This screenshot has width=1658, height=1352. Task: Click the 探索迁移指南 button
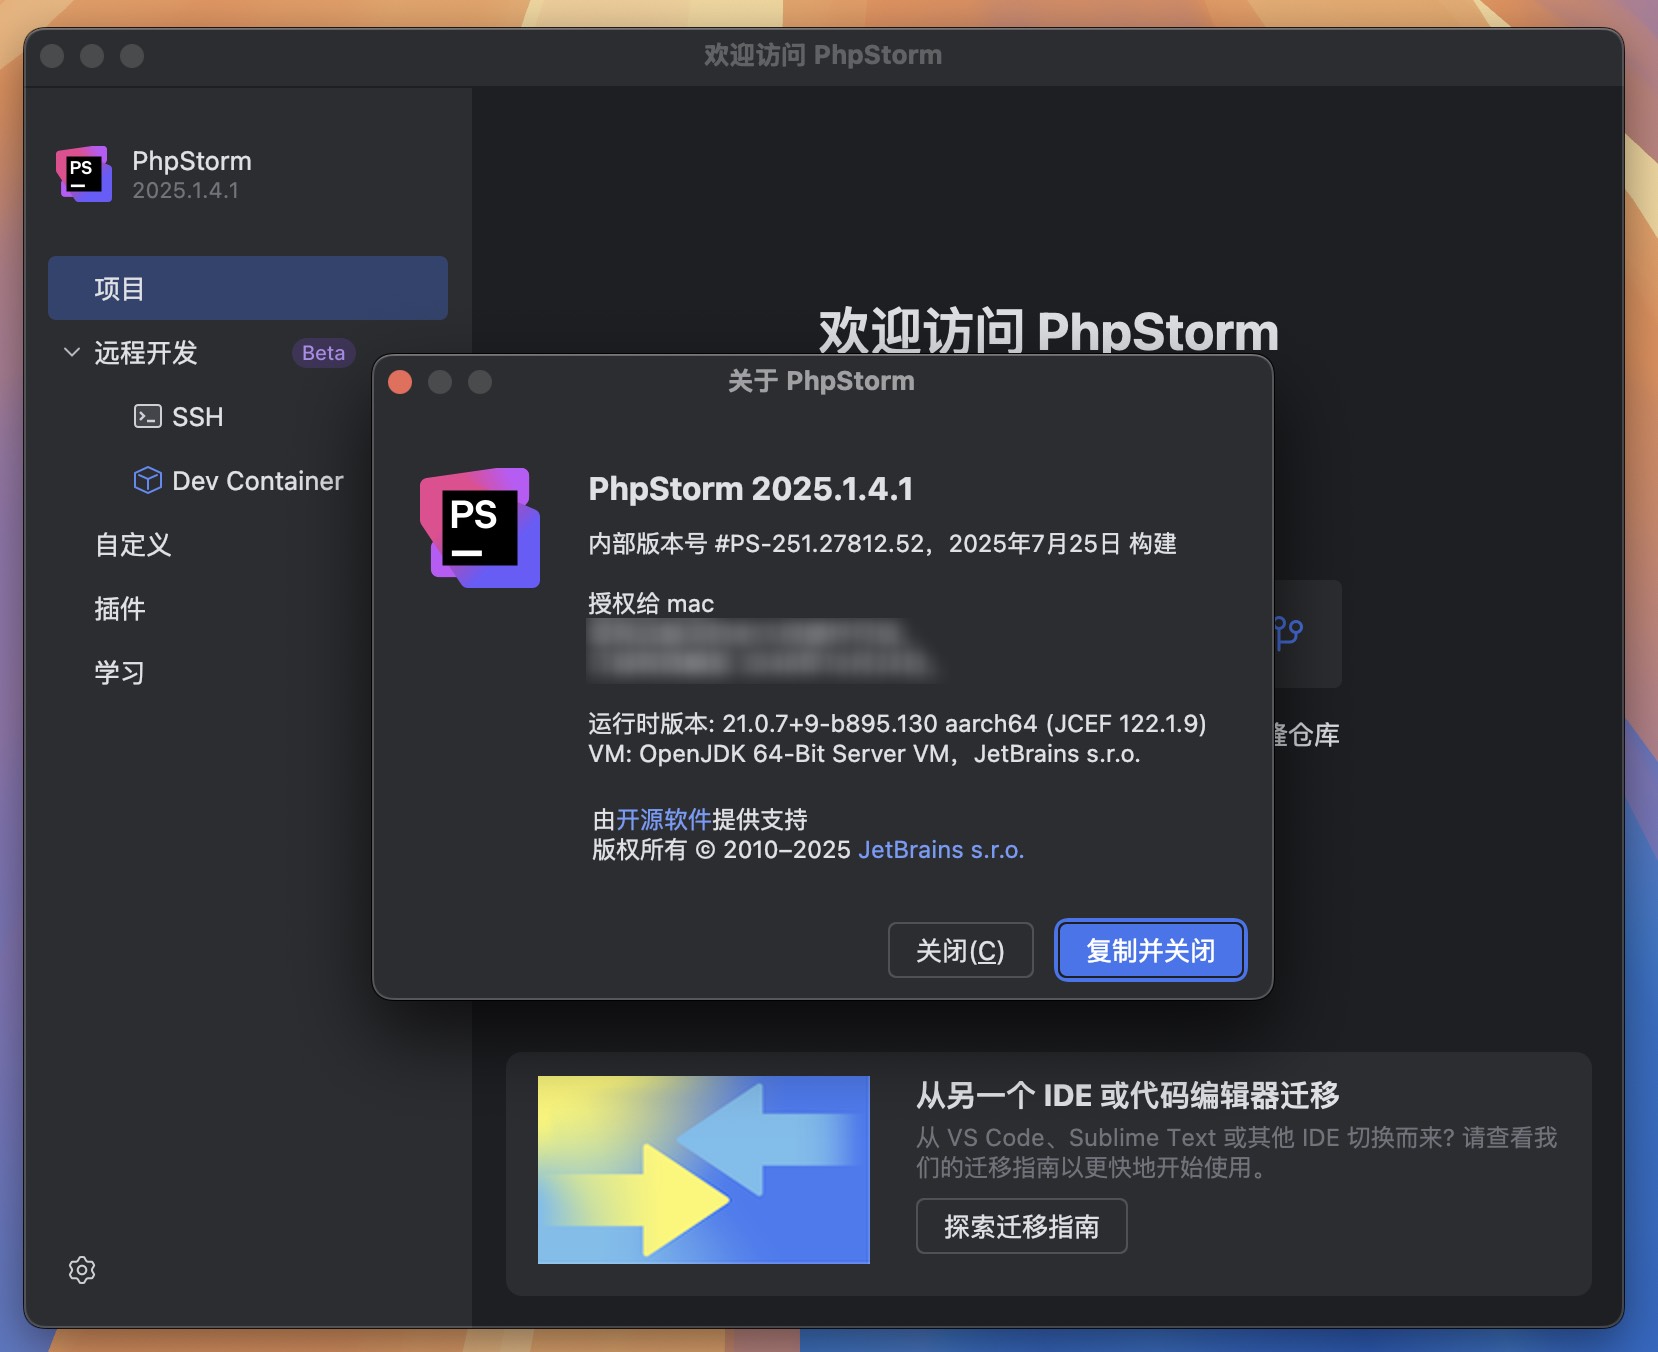[x=1021, y=1225]
